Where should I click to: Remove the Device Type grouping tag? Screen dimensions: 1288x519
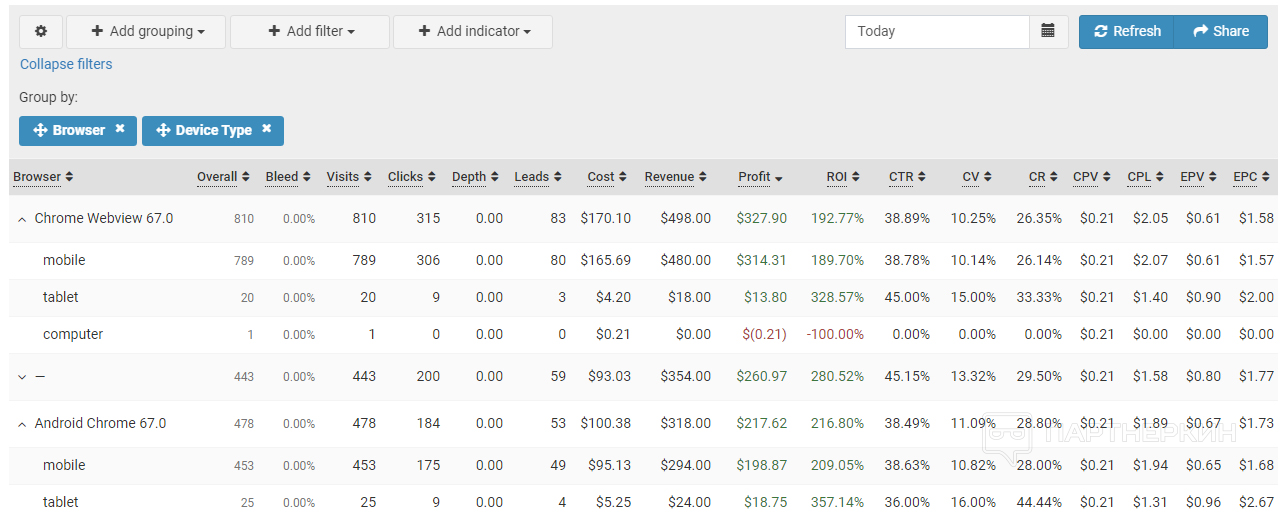[267, 129]
